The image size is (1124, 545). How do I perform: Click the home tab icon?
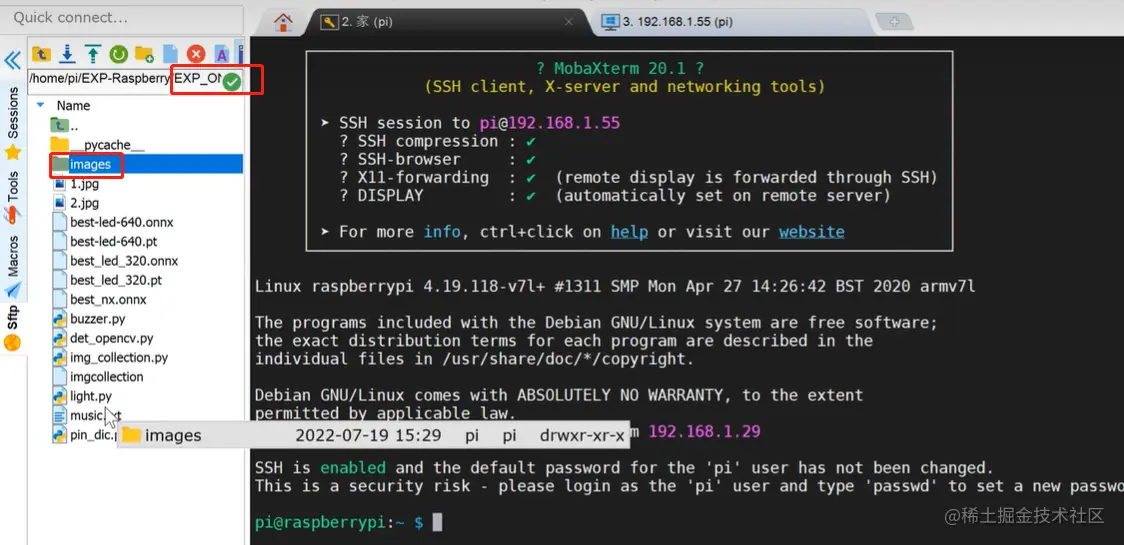284,22
